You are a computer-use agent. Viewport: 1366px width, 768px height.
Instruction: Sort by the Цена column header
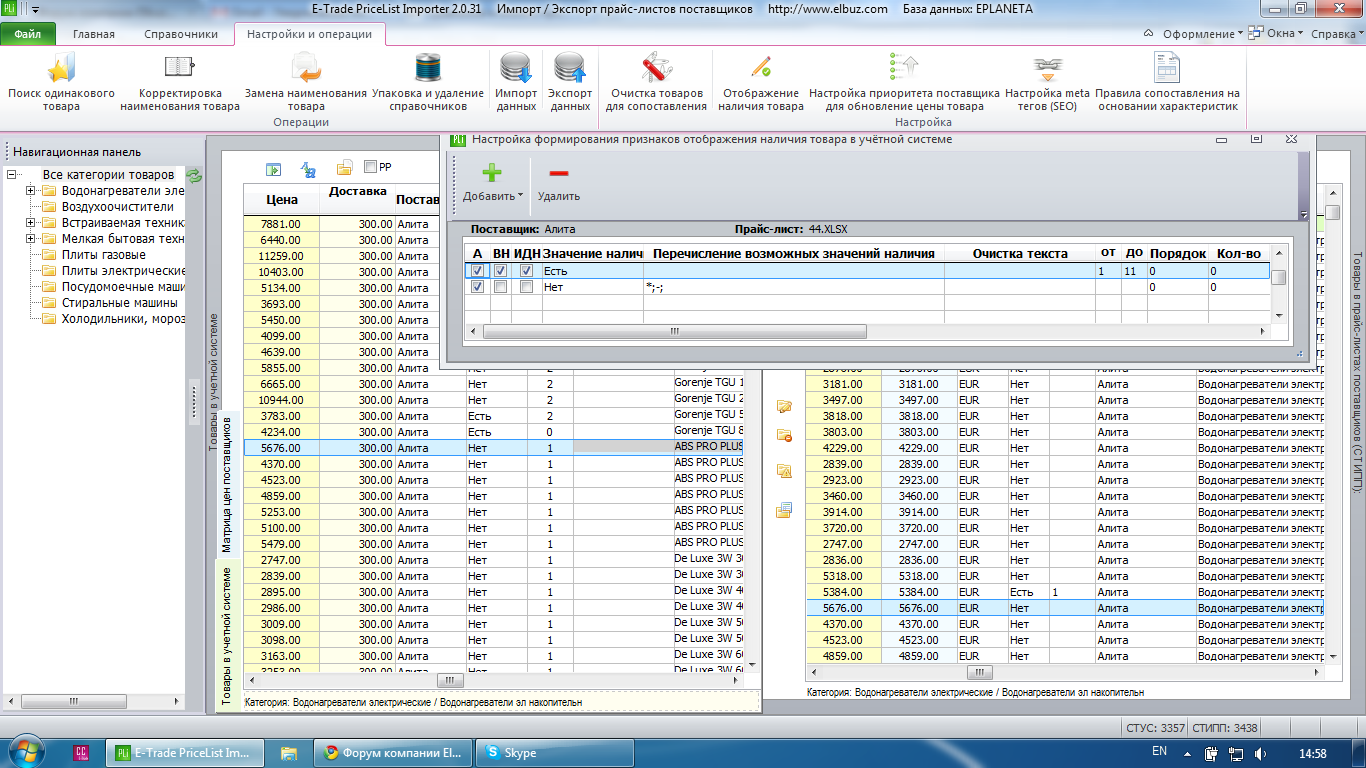pyautogui.click(x=281, y=199)
